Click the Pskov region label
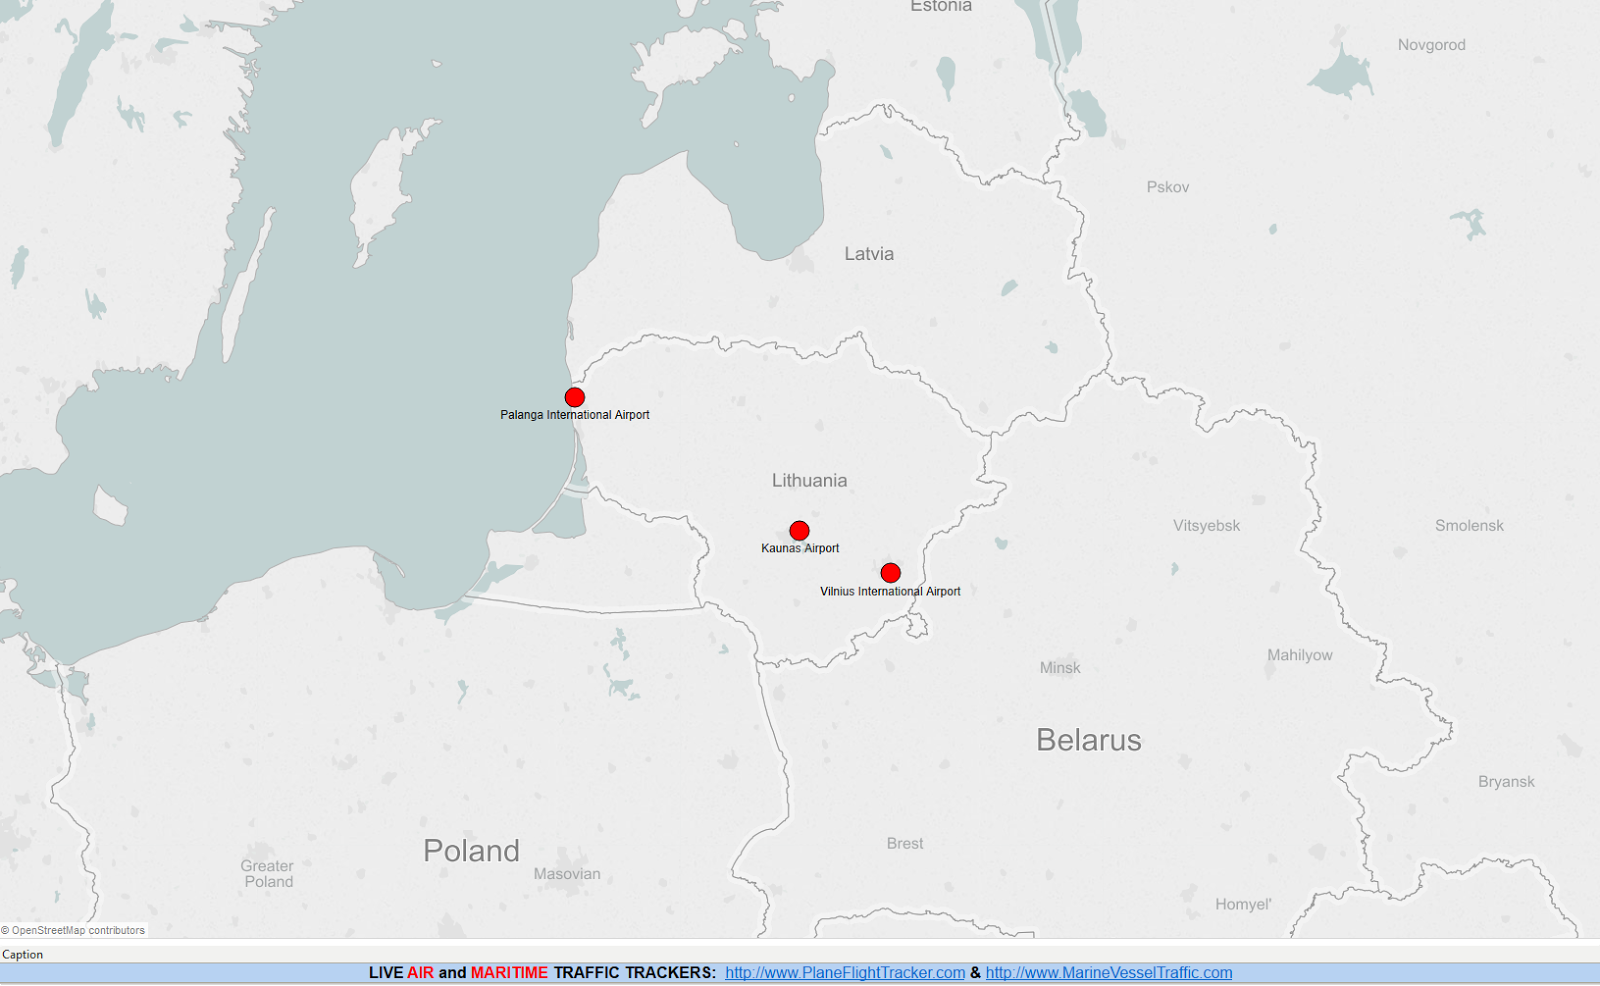 click(x=1167, y=186)
